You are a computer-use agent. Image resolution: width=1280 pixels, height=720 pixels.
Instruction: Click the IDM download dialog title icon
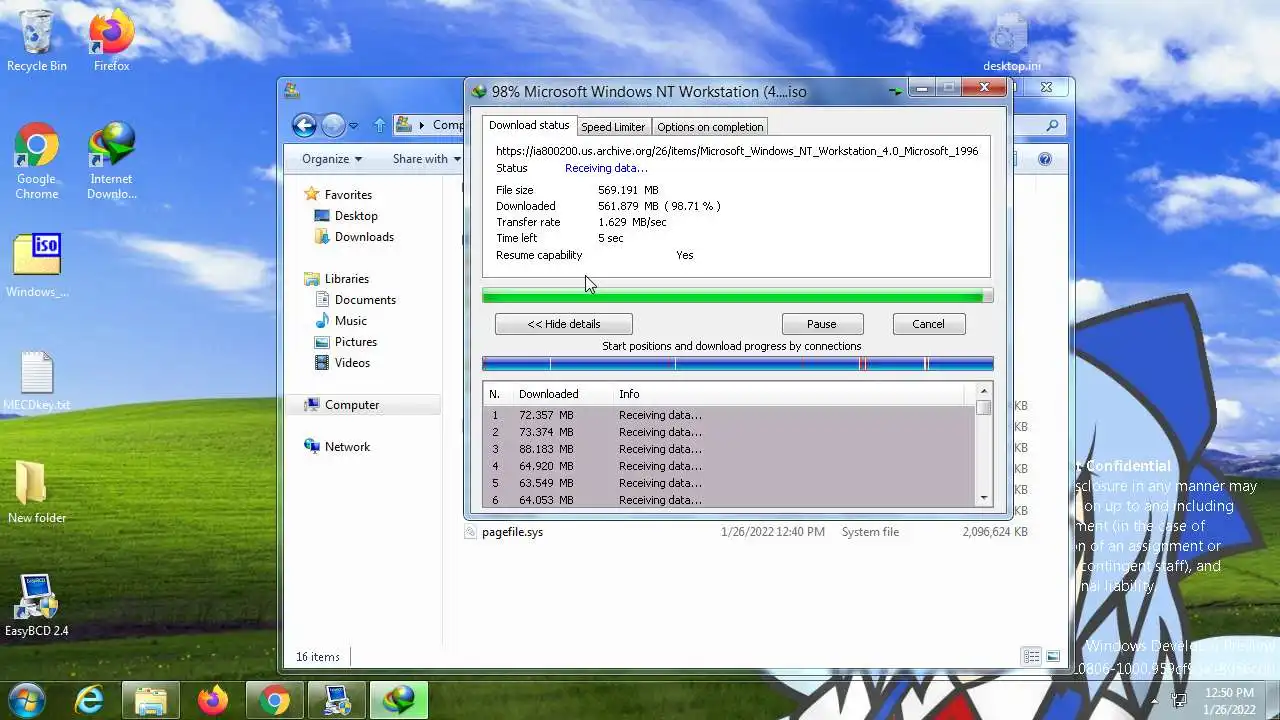pyautogui.click(x=479, y=91)
